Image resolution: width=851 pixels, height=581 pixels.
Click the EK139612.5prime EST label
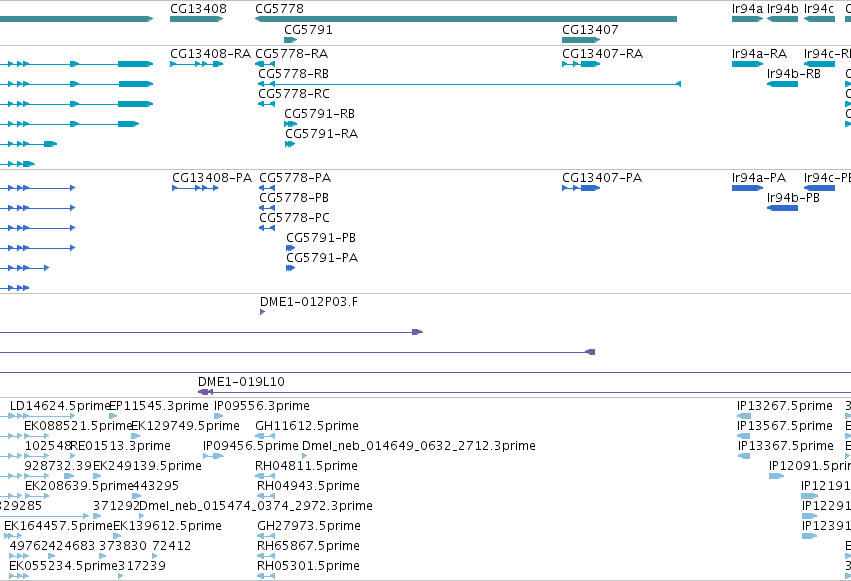click(x=167, y=526)
